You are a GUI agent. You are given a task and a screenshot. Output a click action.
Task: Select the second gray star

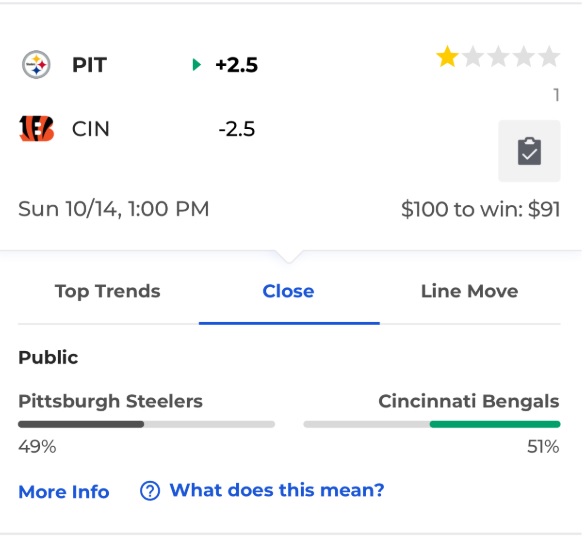tap(473, 57)
